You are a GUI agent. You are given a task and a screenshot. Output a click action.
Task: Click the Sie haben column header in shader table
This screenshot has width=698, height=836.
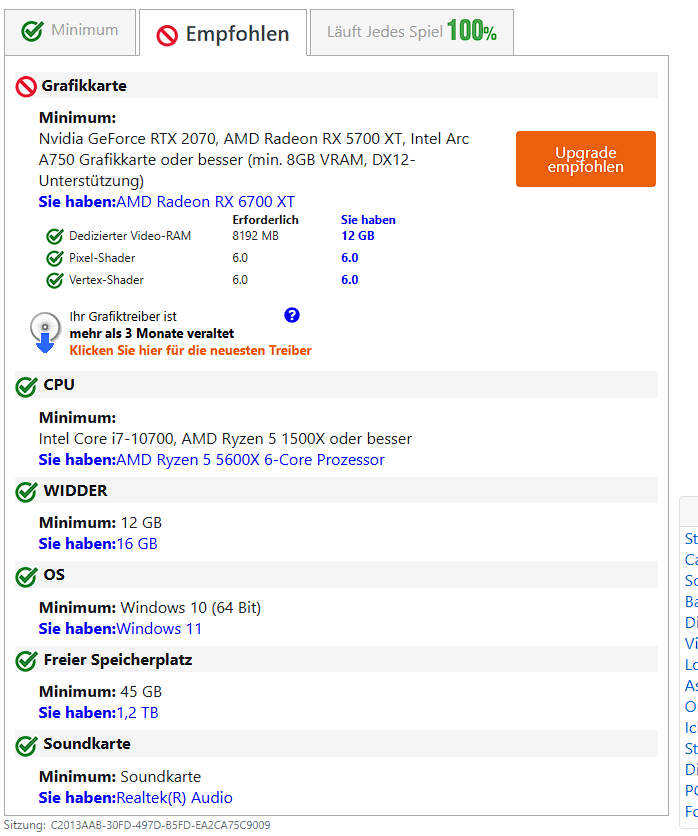click(368, 220)
